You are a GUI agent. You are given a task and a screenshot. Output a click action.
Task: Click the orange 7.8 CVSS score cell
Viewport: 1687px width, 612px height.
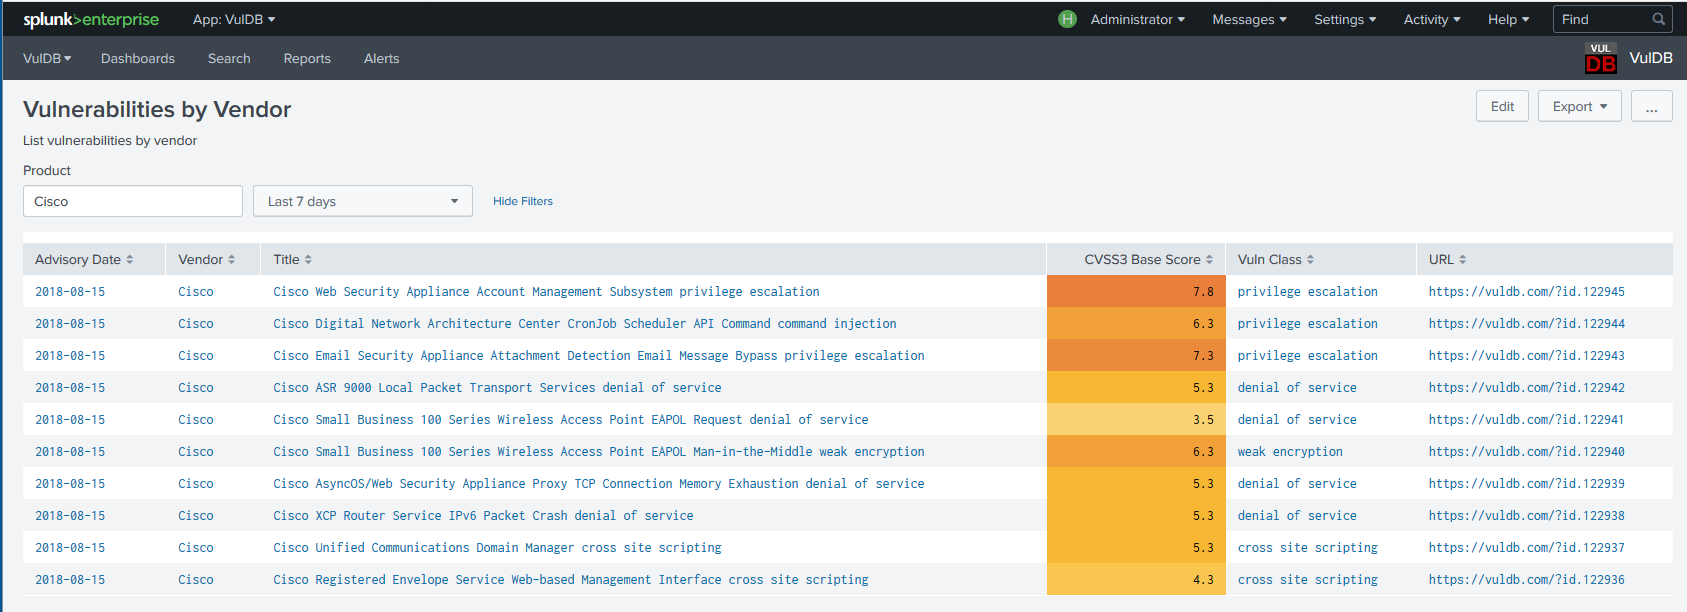tap(1135, 292)
